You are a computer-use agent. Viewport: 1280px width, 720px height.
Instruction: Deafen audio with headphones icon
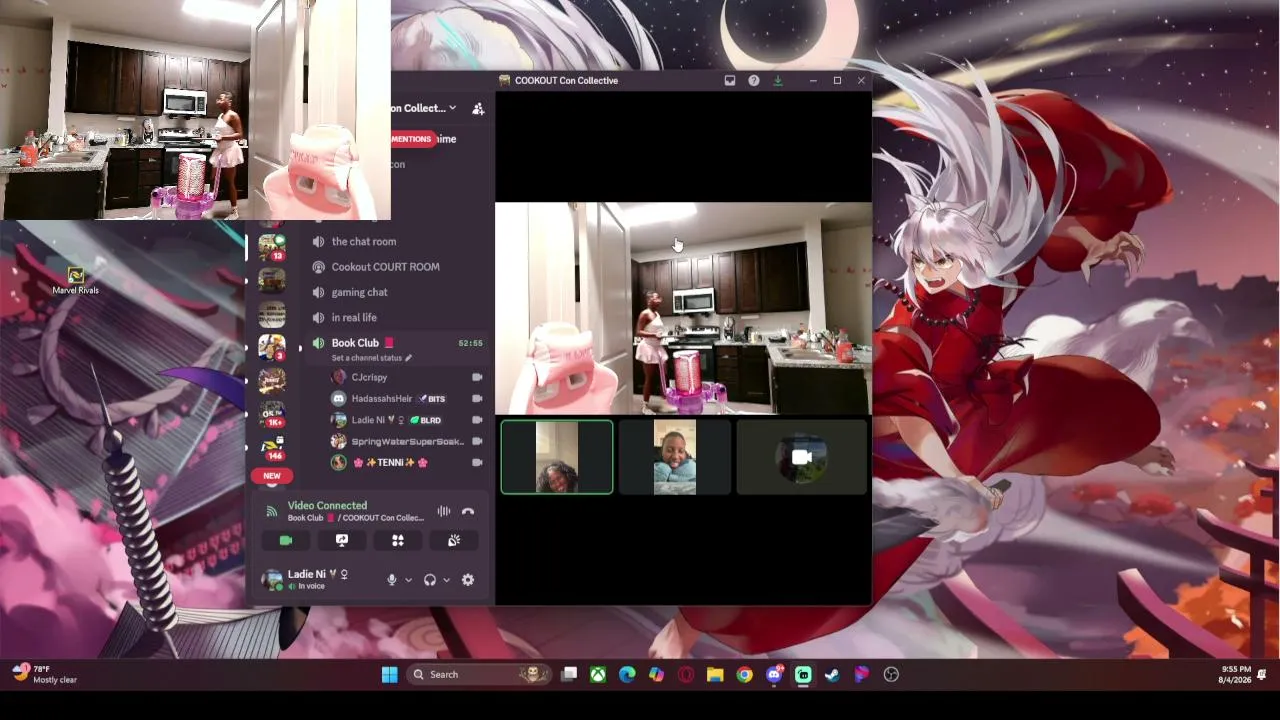(430, 580)
